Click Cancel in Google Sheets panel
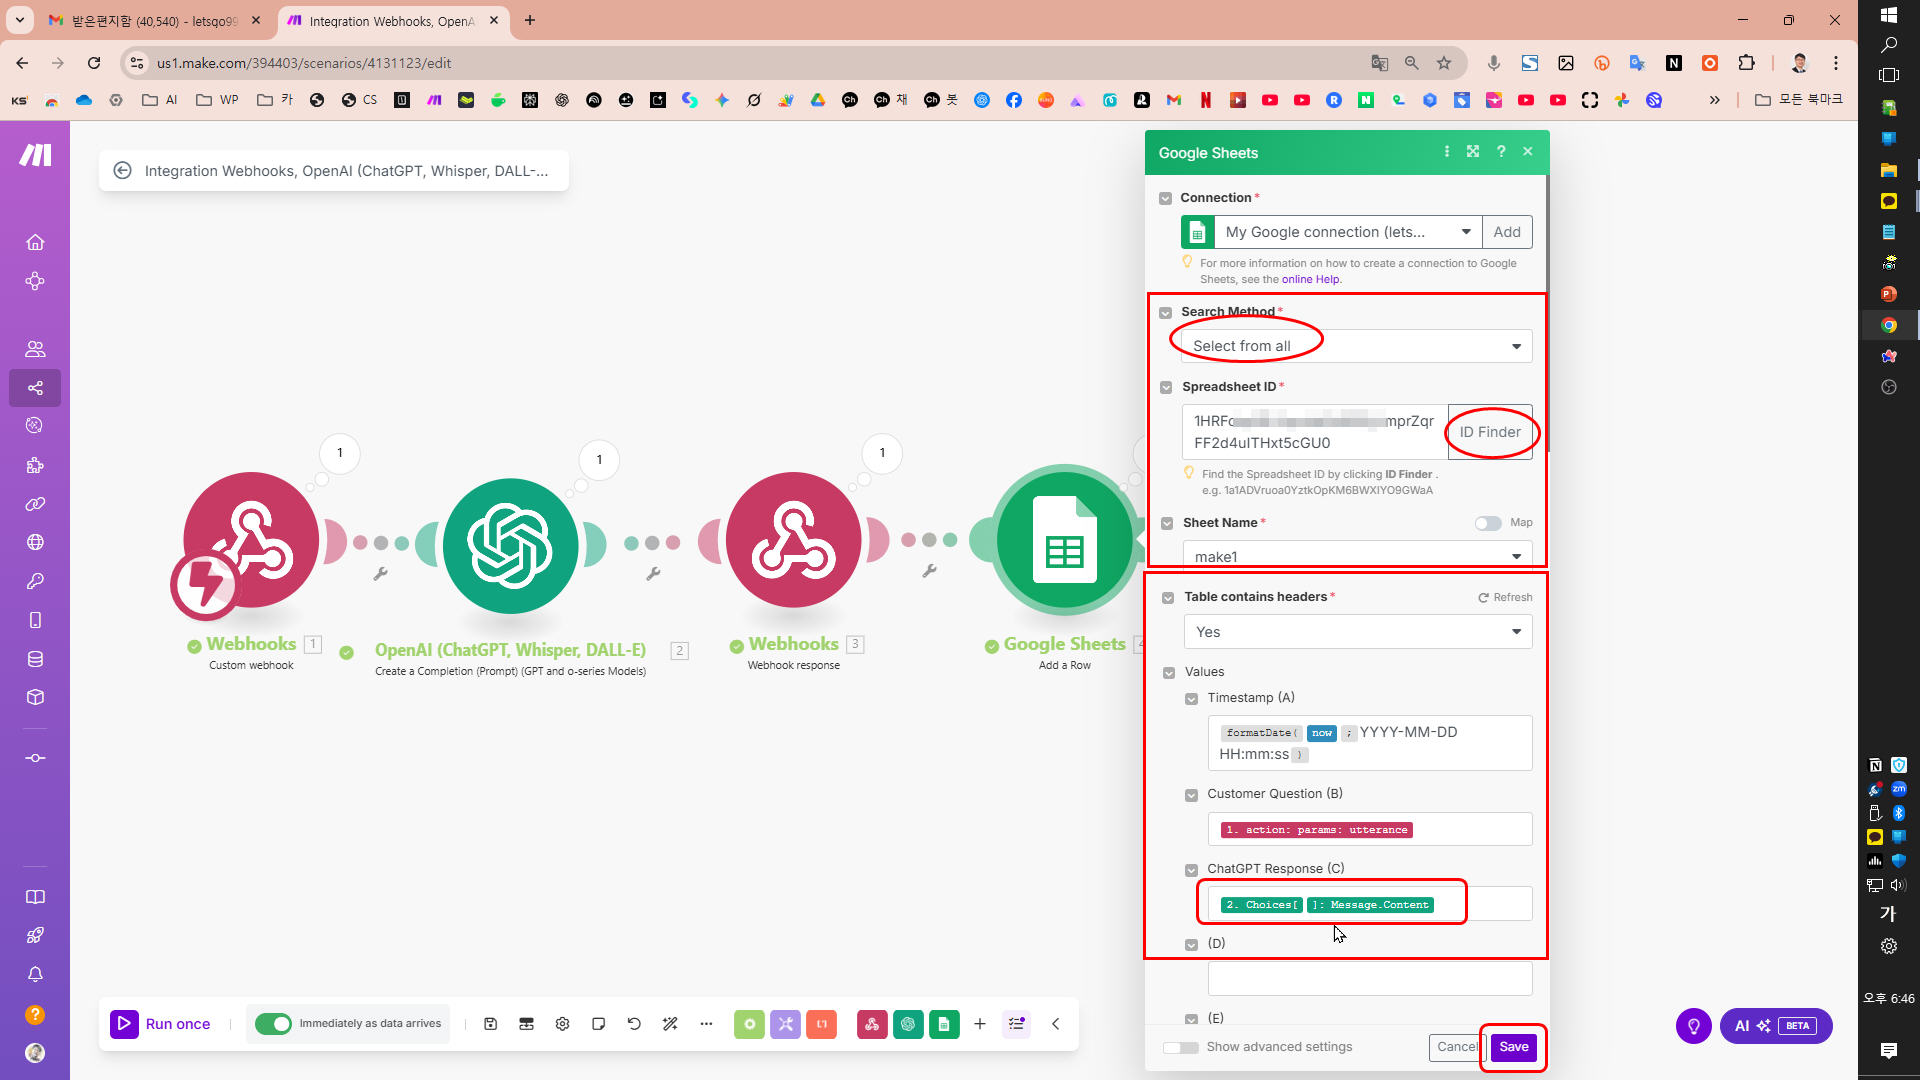This screenshot has height=1080, width=1920. pyautogui.click(x=1457, y=1047)
